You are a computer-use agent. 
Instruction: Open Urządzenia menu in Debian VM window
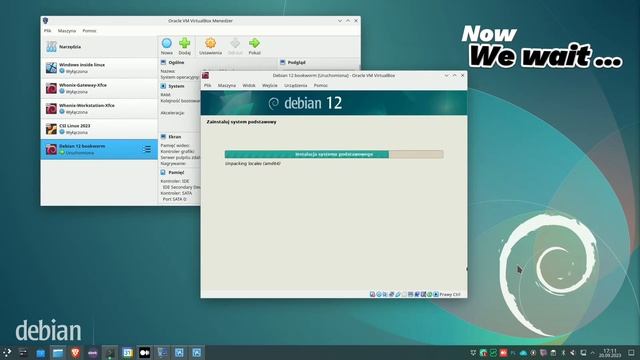point(296,85)
